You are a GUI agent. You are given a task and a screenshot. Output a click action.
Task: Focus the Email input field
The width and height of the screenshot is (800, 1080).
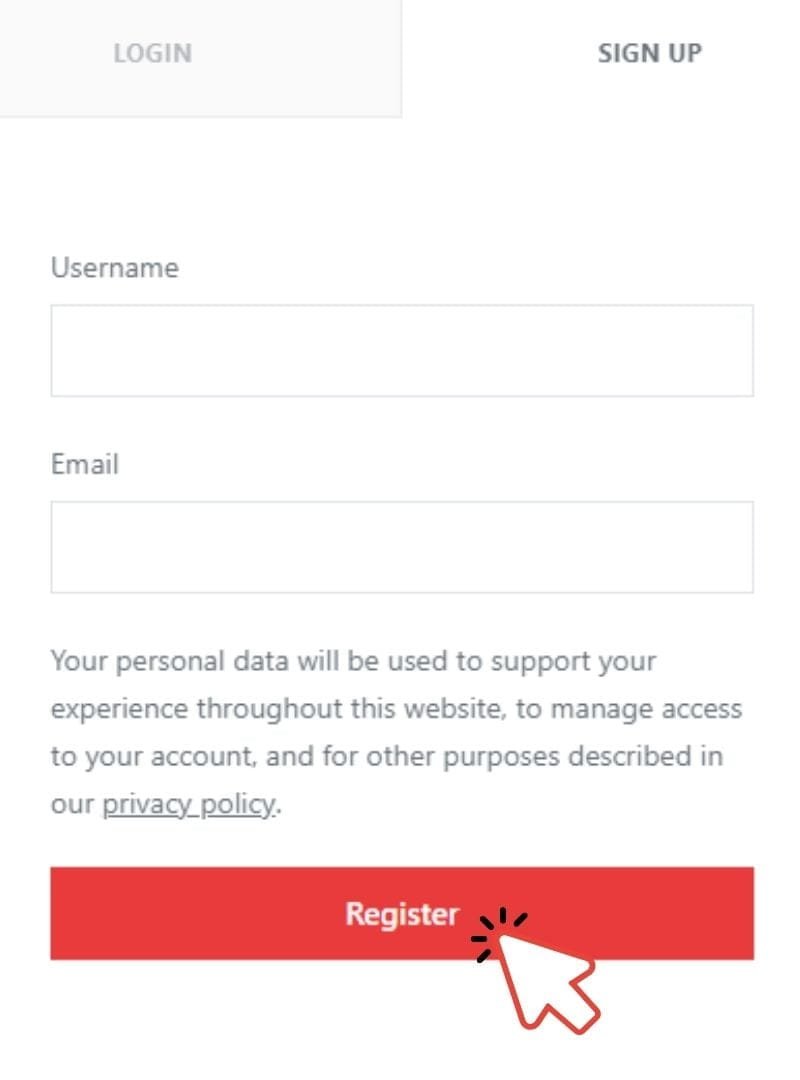402,547
